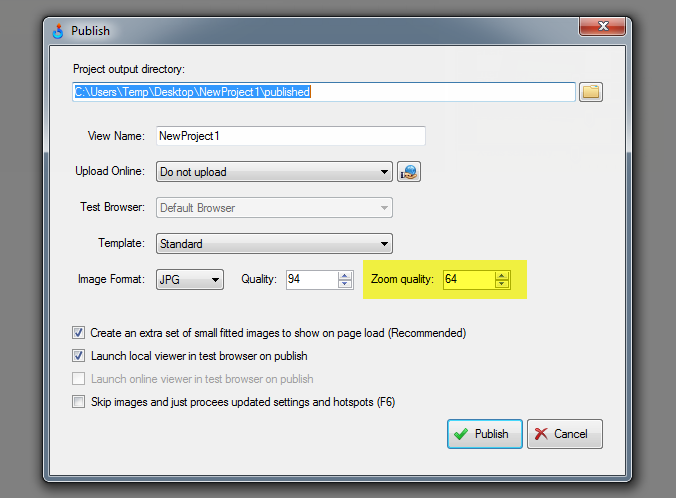This screenshot has height=498, width=676.
Task: Click the Cancel button
Action: 565,434
